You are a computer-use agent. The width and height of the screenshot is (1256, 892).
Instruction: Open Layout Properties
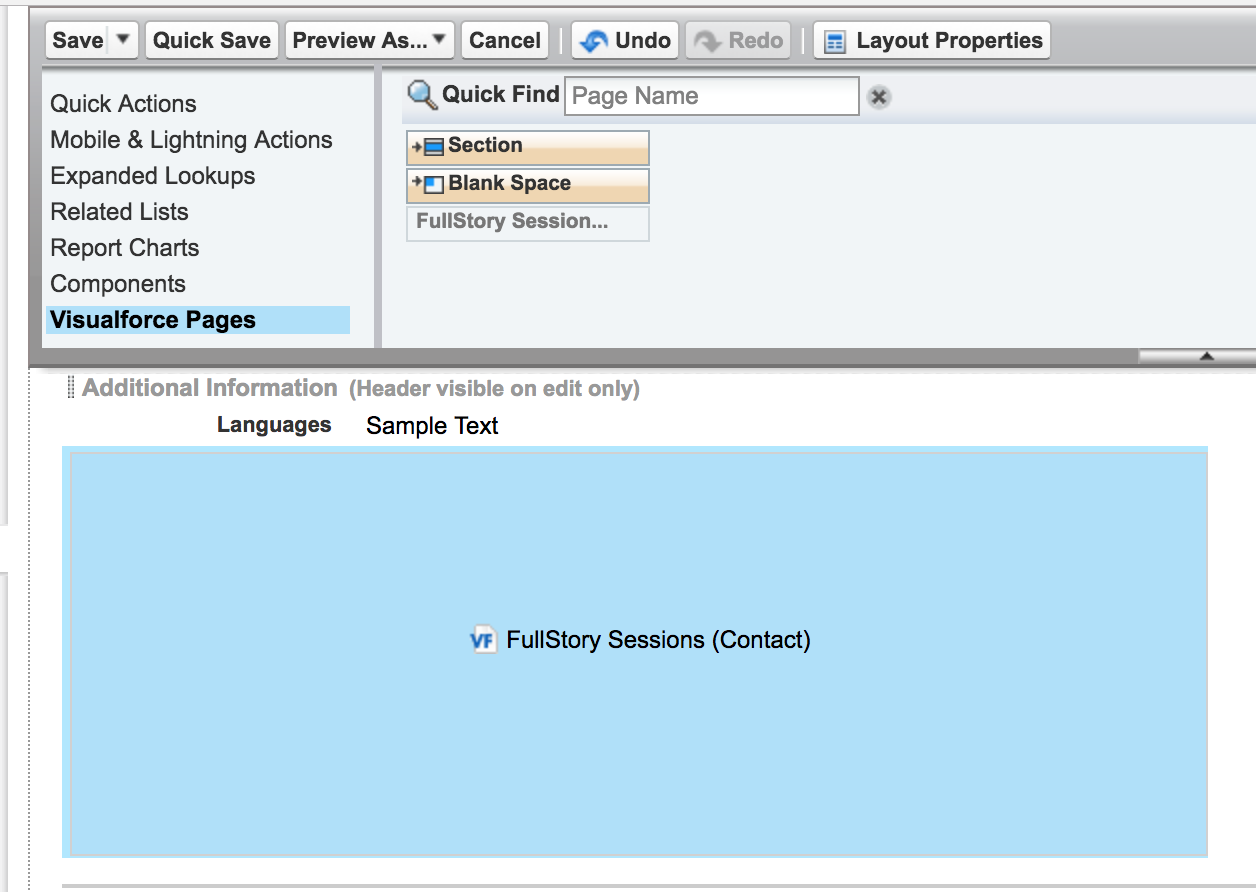[x=932, y=41]
